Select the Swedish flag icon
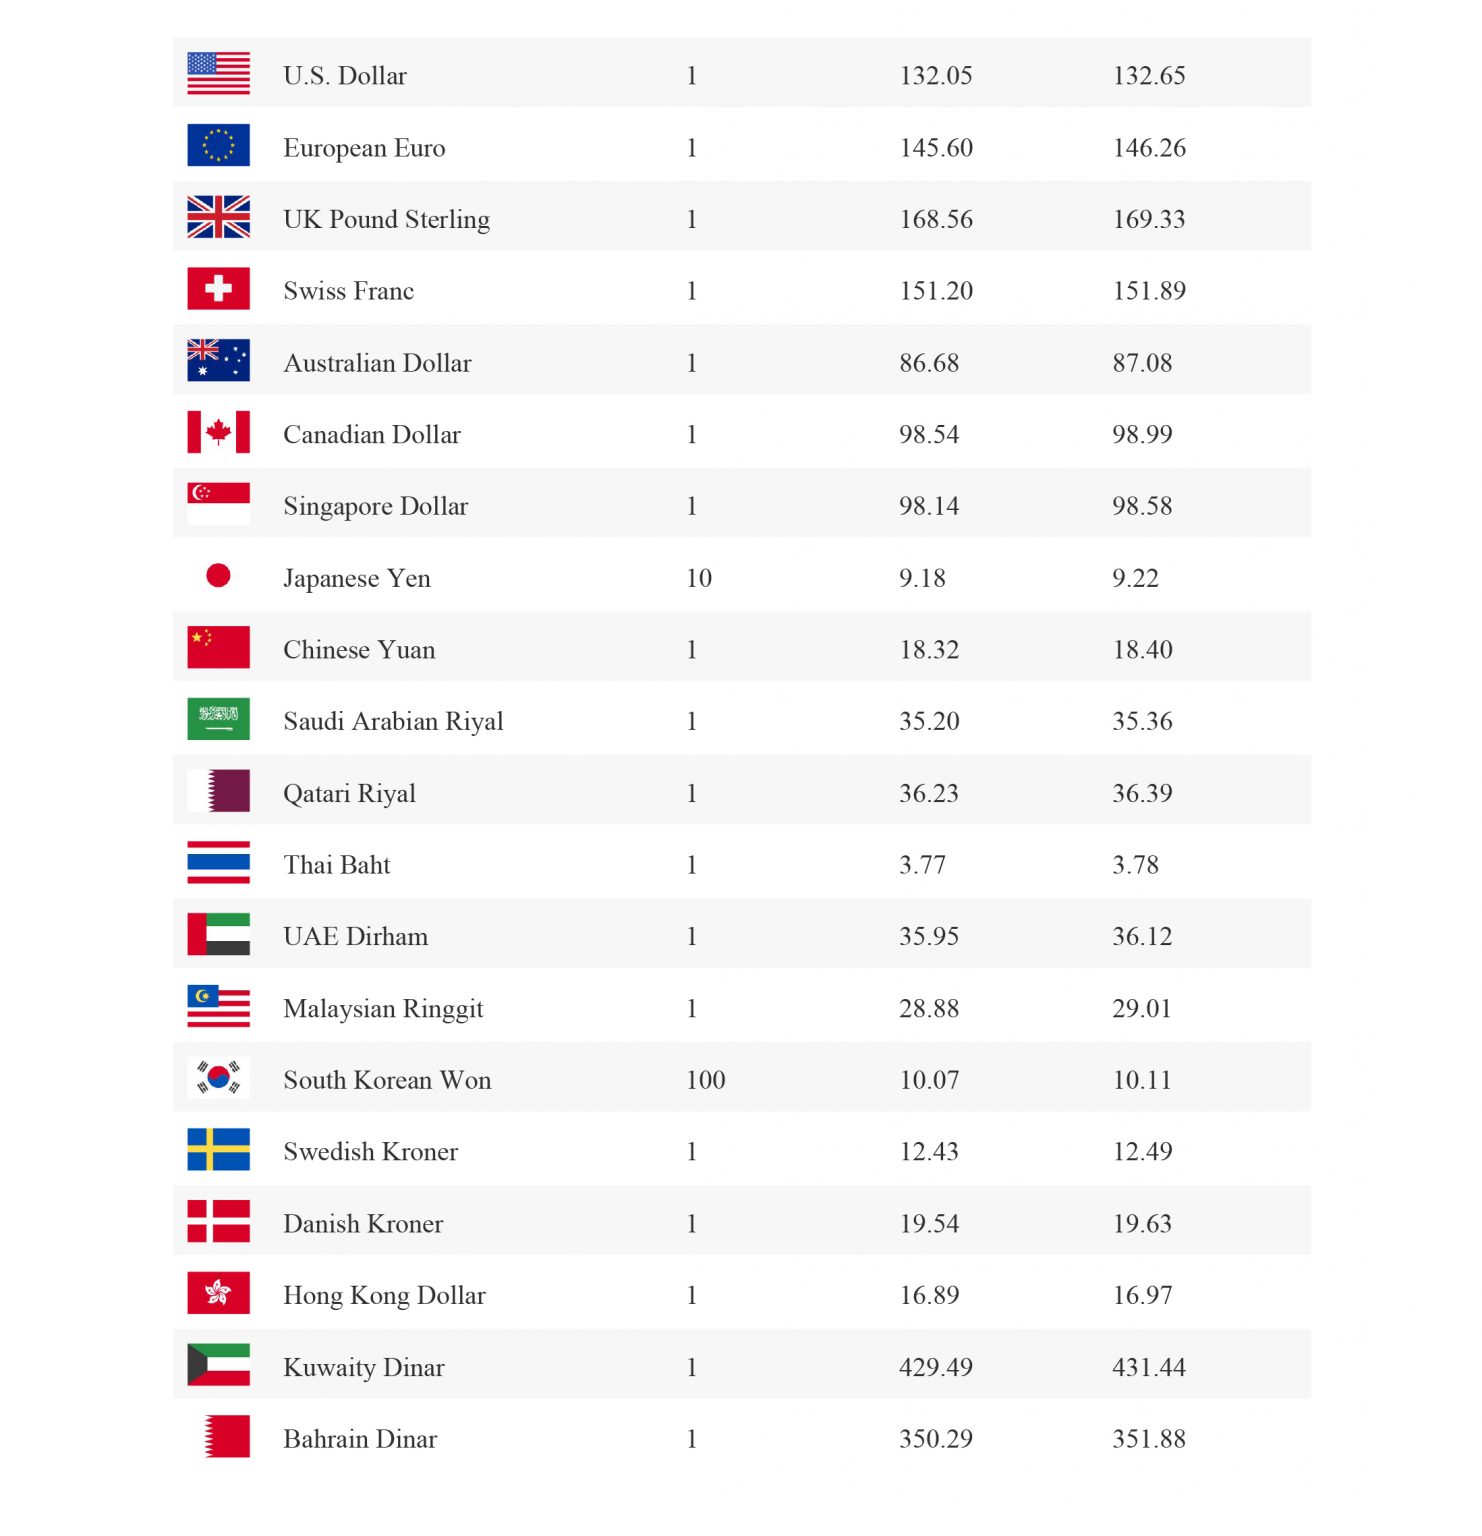 pyautogui.click(x=218, y=1150)
